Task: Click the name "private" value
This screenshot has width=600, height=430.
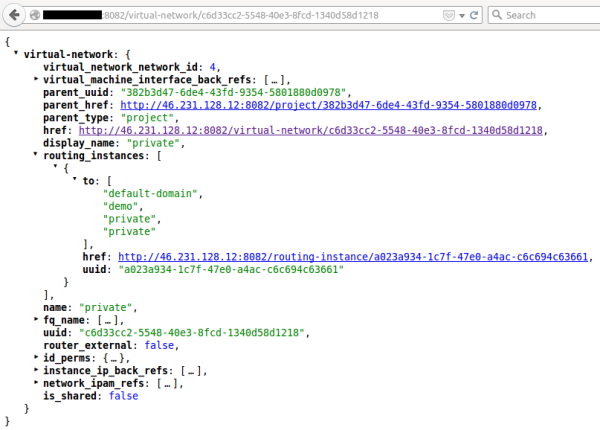Action: pyautogui.click(x=106, y=307)
